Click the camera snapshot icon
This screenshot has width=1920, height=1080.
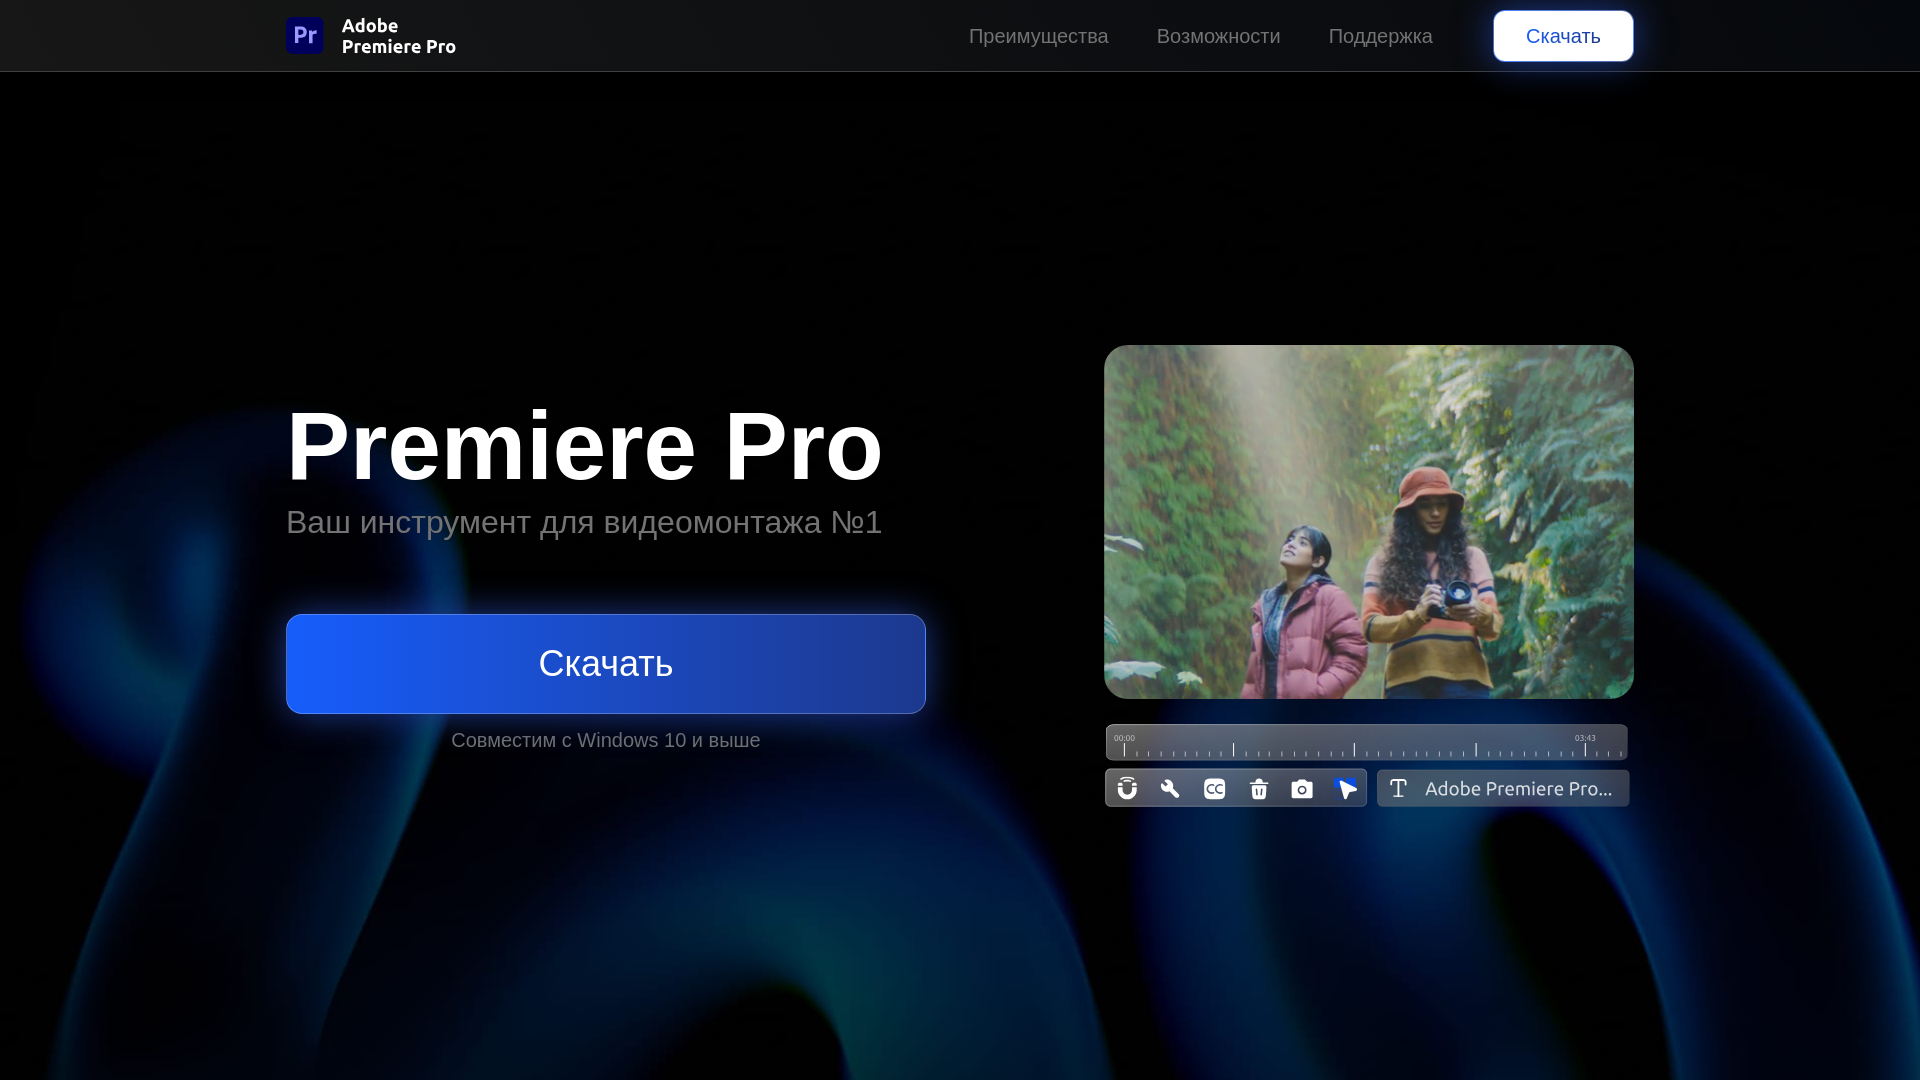coord(1302,789)
